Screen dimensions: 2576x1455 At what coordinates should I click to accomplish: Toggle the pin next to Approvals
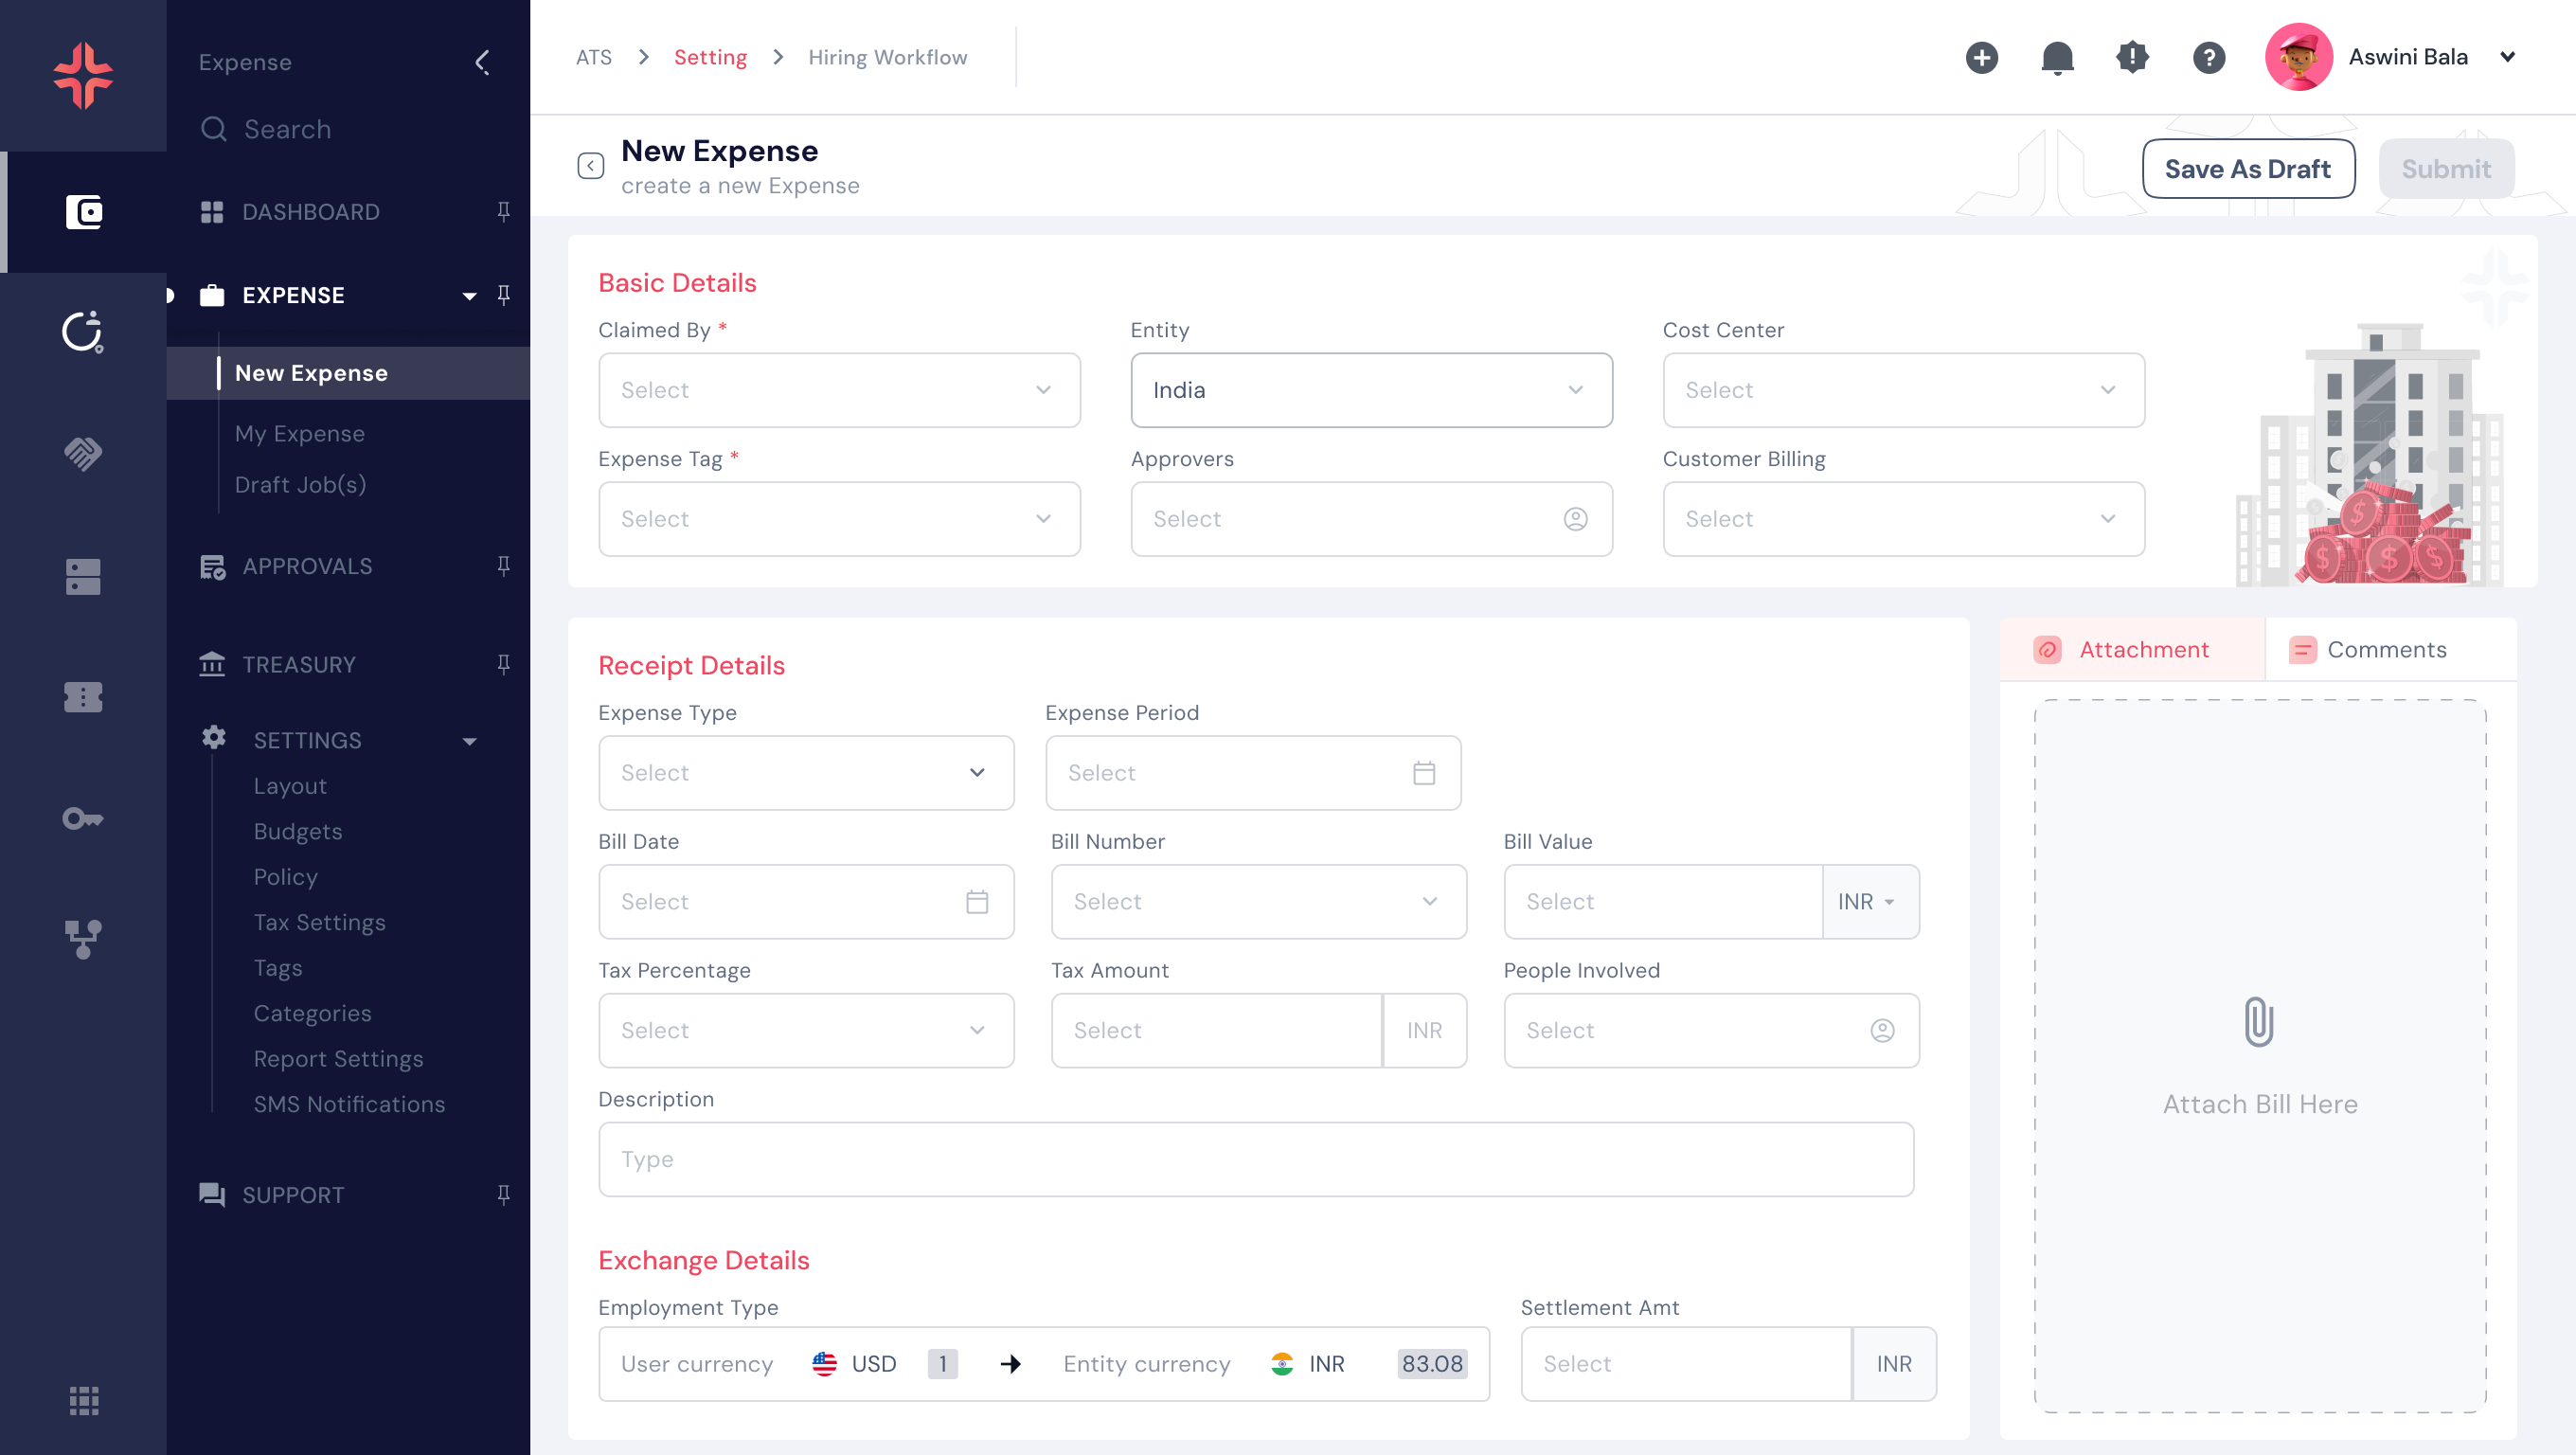[503, 566]
